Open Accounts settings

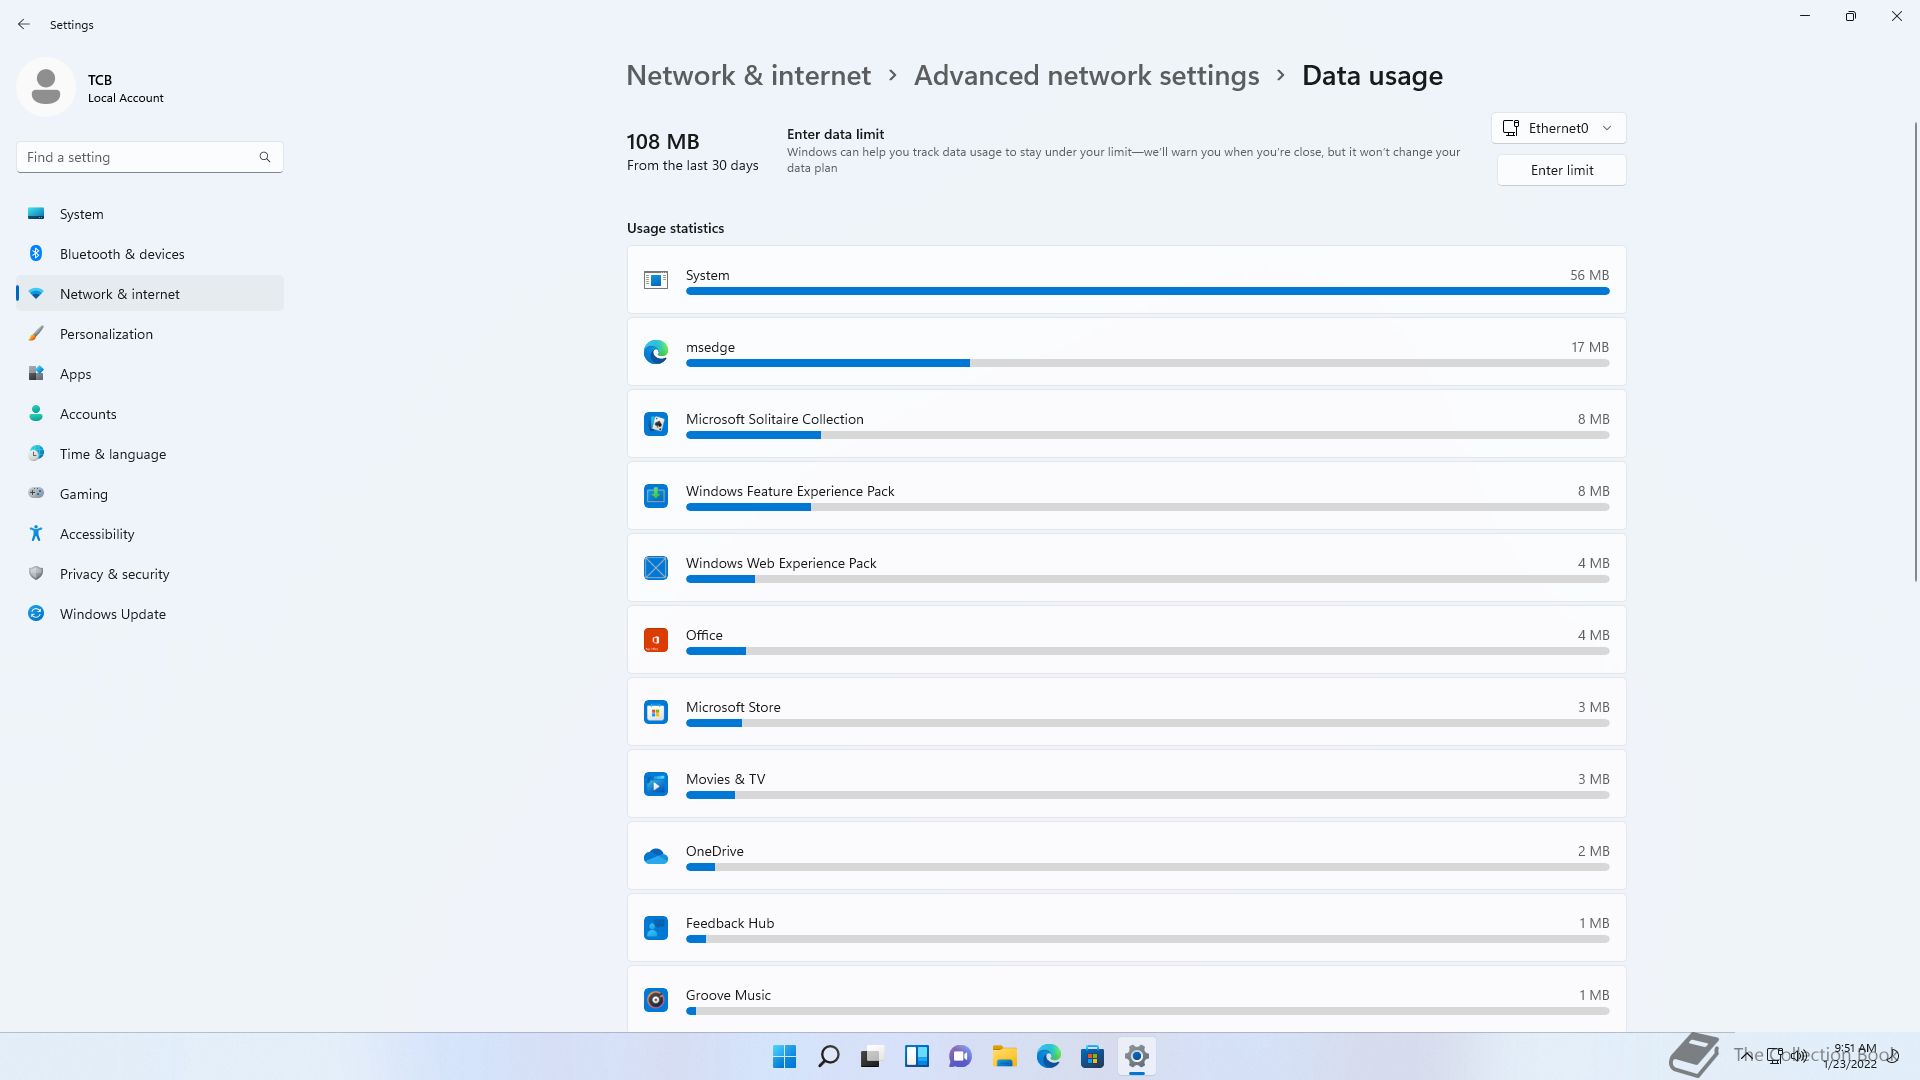150,414
